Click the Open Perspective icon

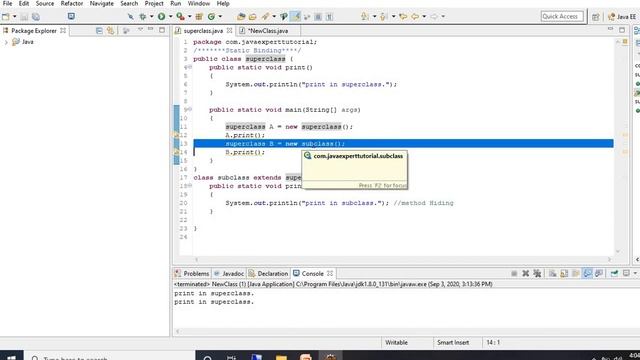pyautogui.click(x=596, y=17)
